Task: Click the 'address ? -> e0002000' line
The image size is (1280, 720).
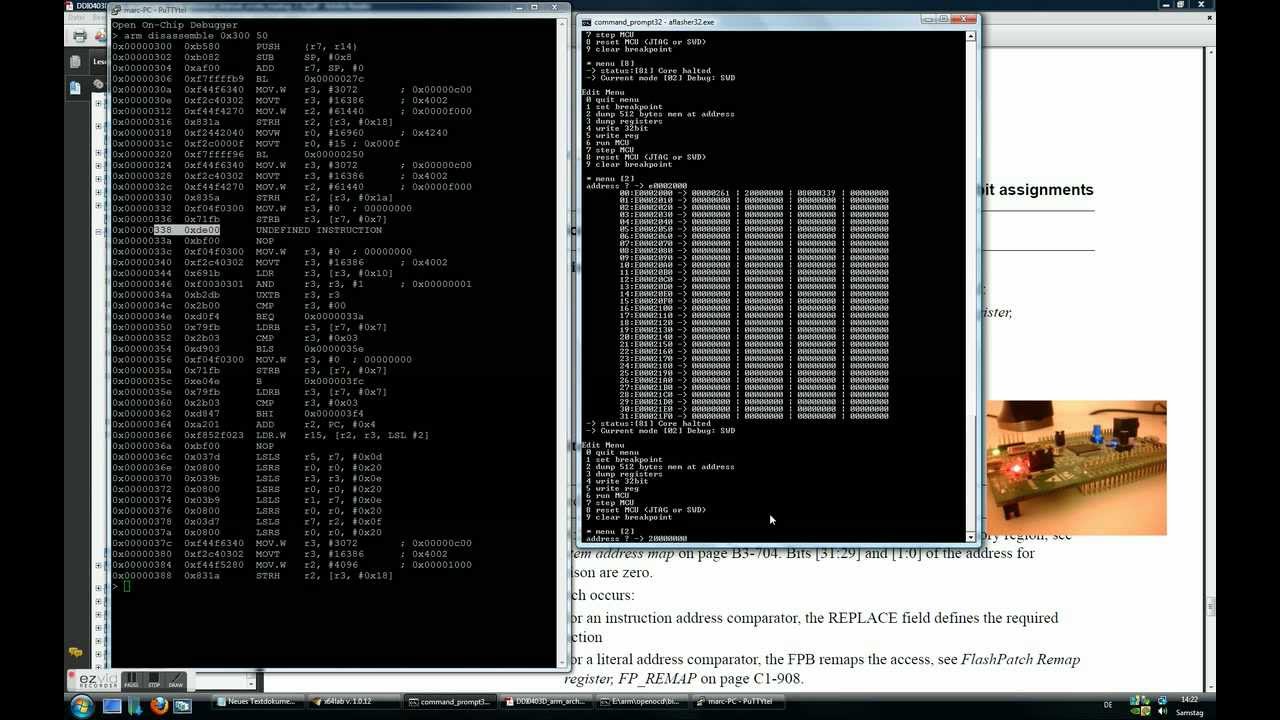Action: click(x=636, y=186)
